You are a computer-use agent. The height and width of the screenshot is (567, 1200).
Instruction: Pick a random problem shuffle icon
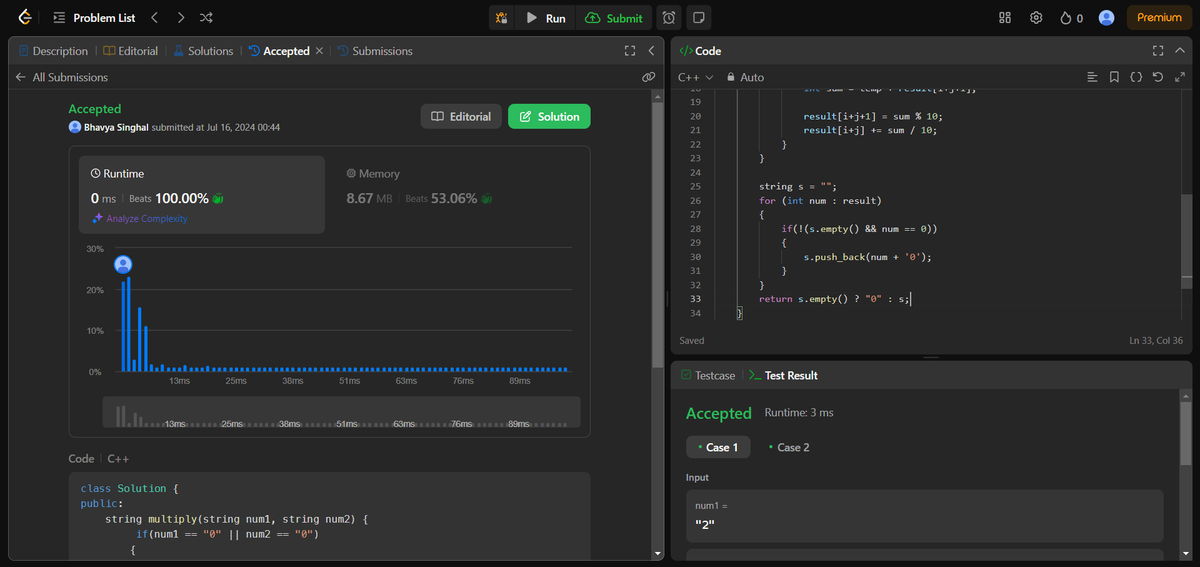coord(205,18)
